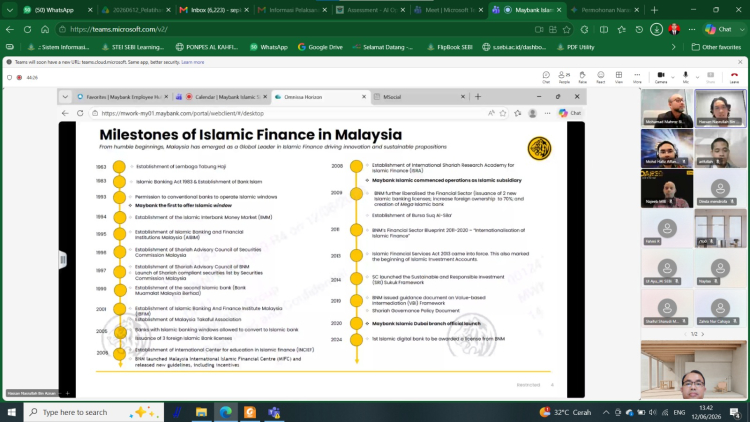Go to next page of participants
750x422 pixels.
tap(703, 334)
